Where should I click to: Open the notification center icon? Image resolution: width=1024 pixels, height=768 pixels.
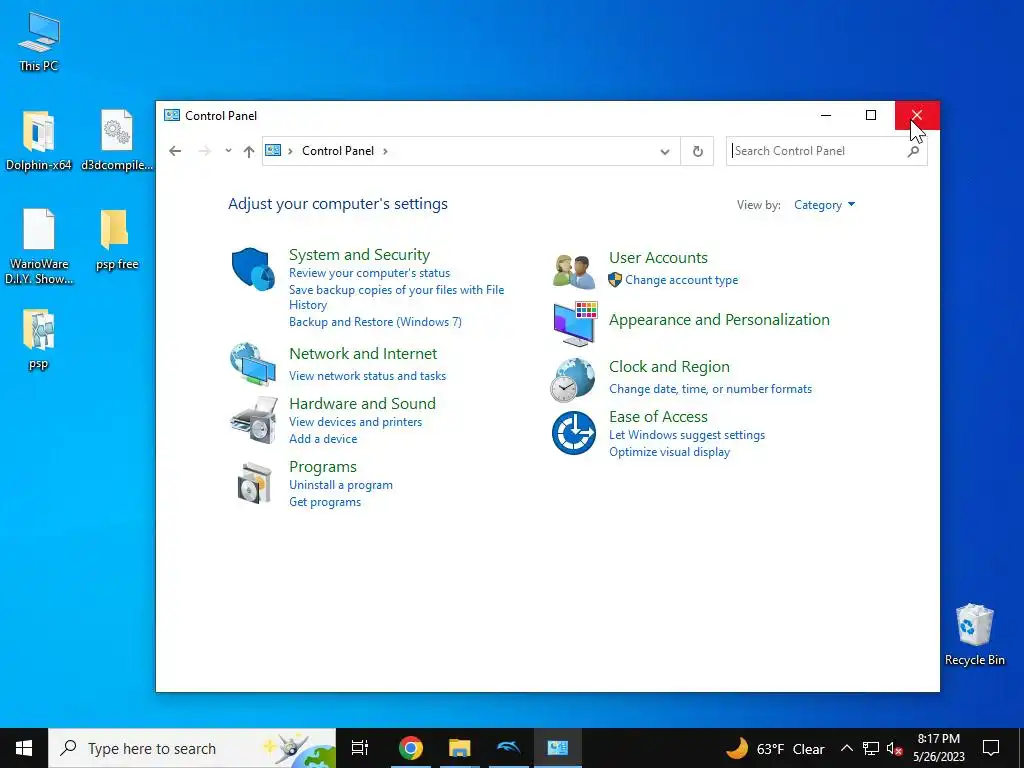991,748
